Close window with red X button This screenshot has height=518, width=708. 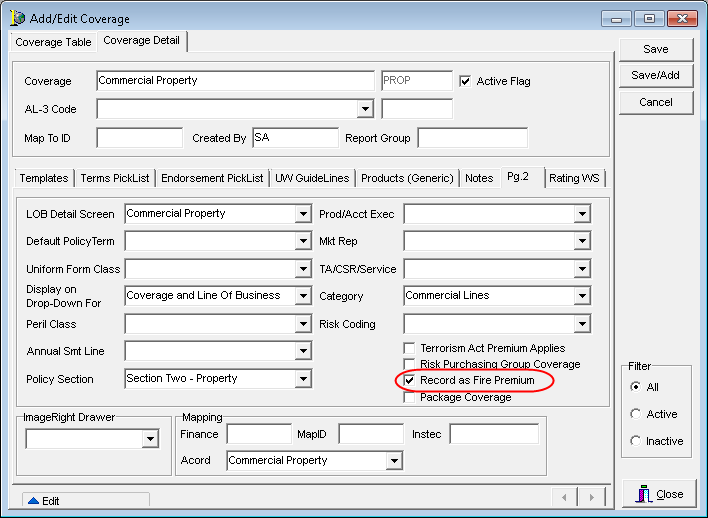pos(682,19)
